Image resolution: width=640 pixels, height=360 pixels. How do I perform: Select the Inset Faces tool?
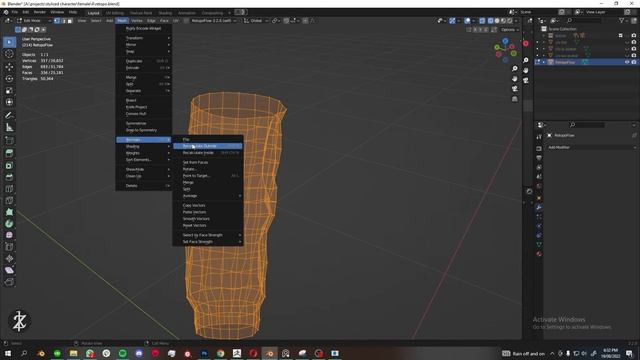(x=9, y=166)
